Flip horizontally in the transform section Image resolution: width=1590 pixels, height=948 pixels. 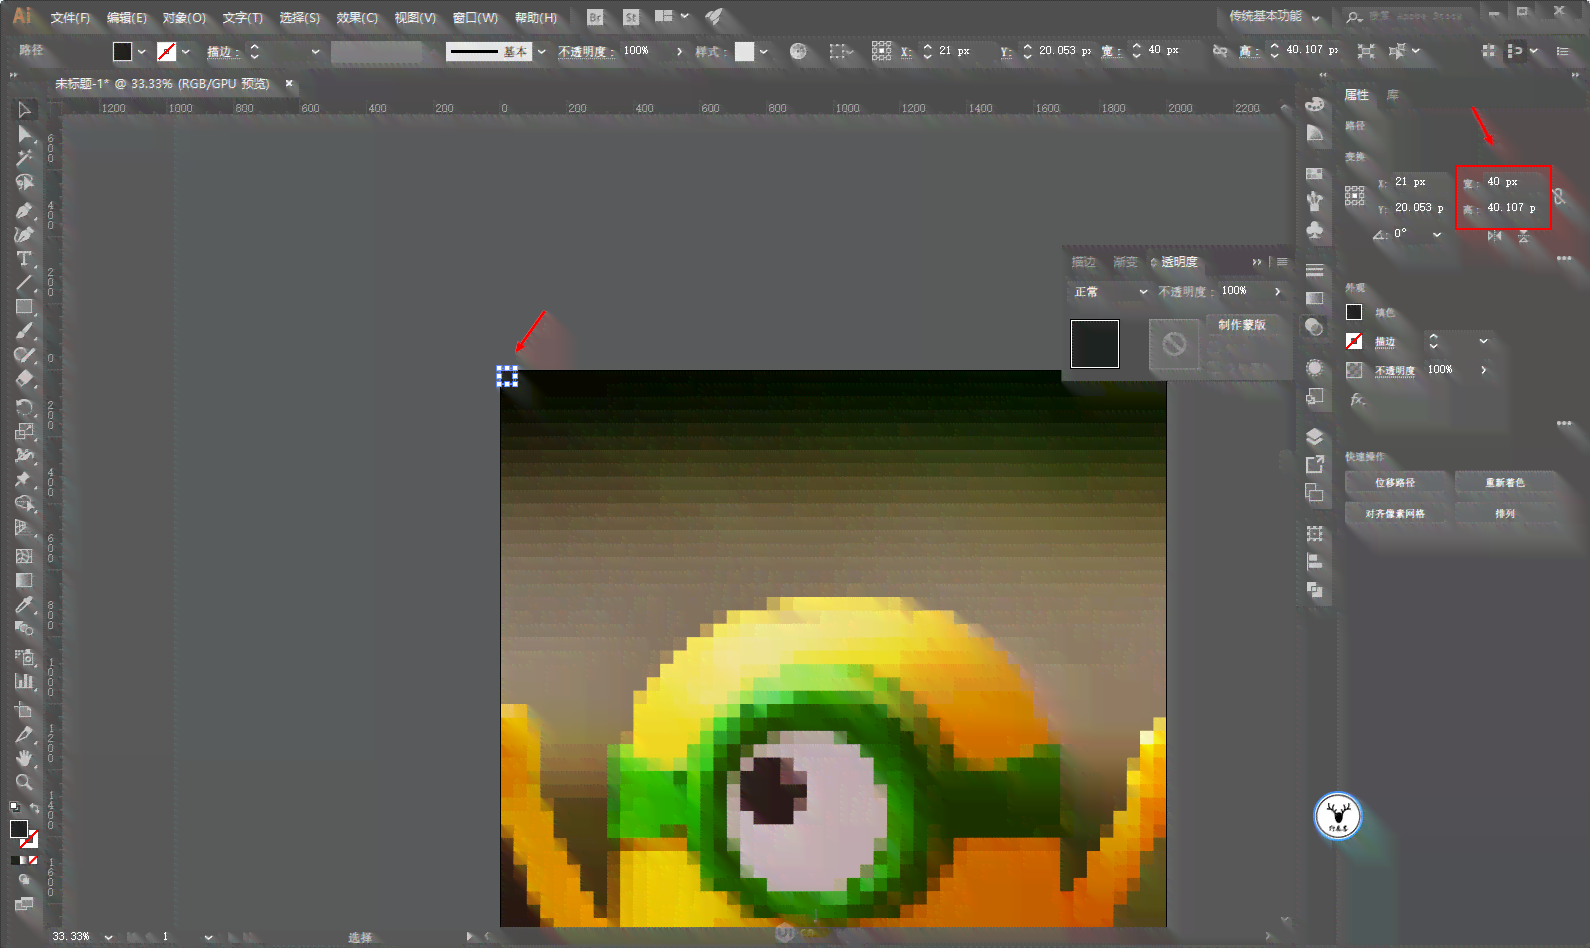pos(1494,235)
